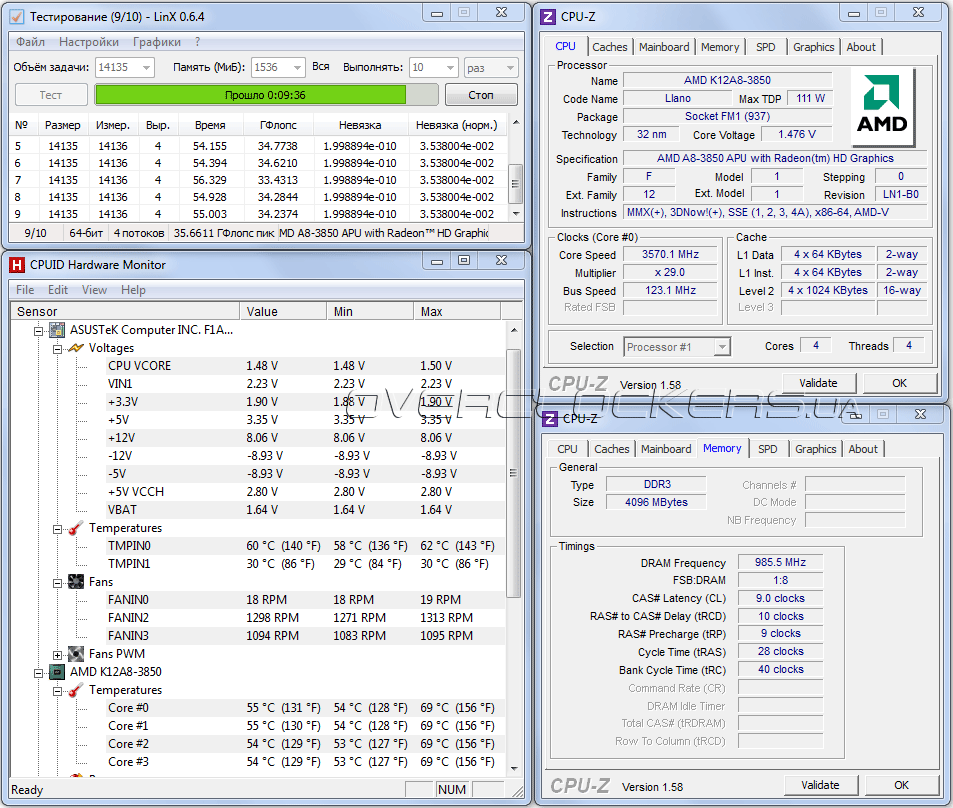Click the ASUSTeK motherboard chip icon
The image size is (953, 808).
click(57, 330)
